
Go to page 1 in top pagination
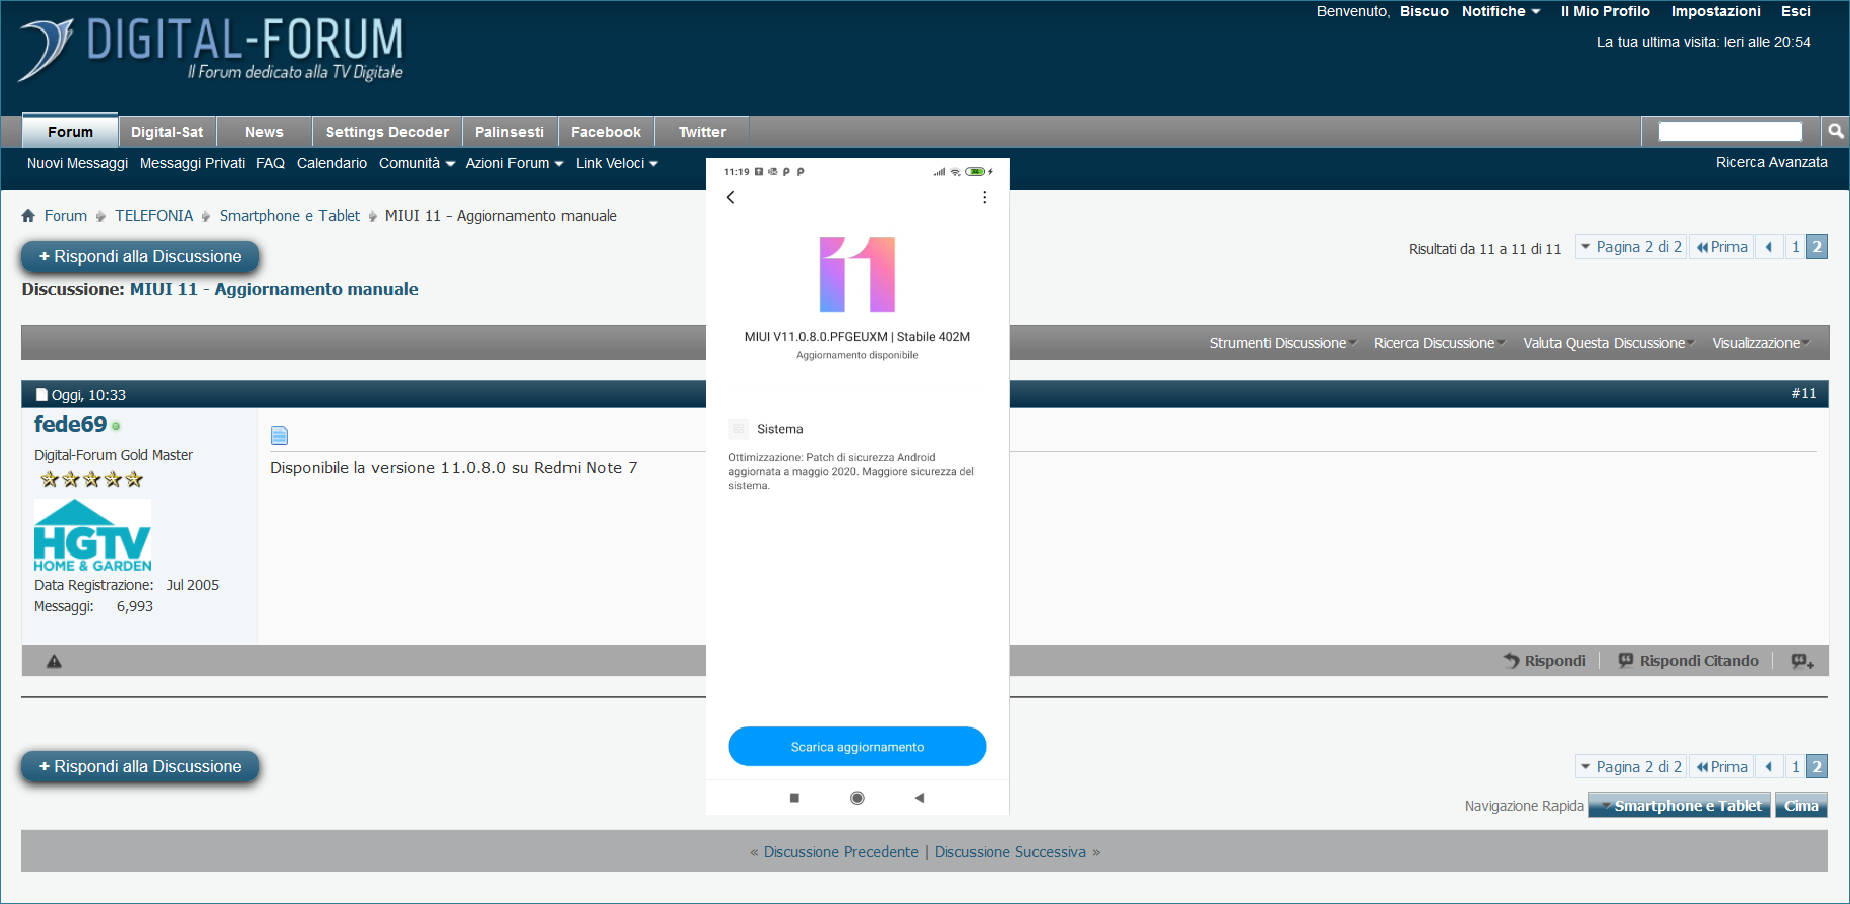pyautogui.click(x=1796, y=247)
